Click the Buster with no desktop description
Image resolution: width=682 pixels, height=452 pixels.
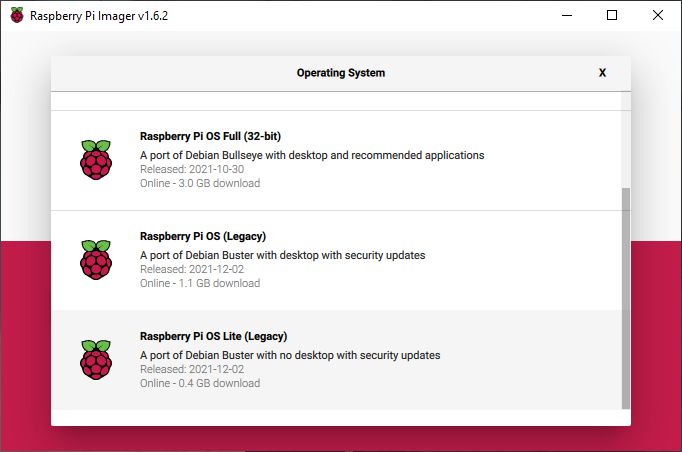[290, 355]
